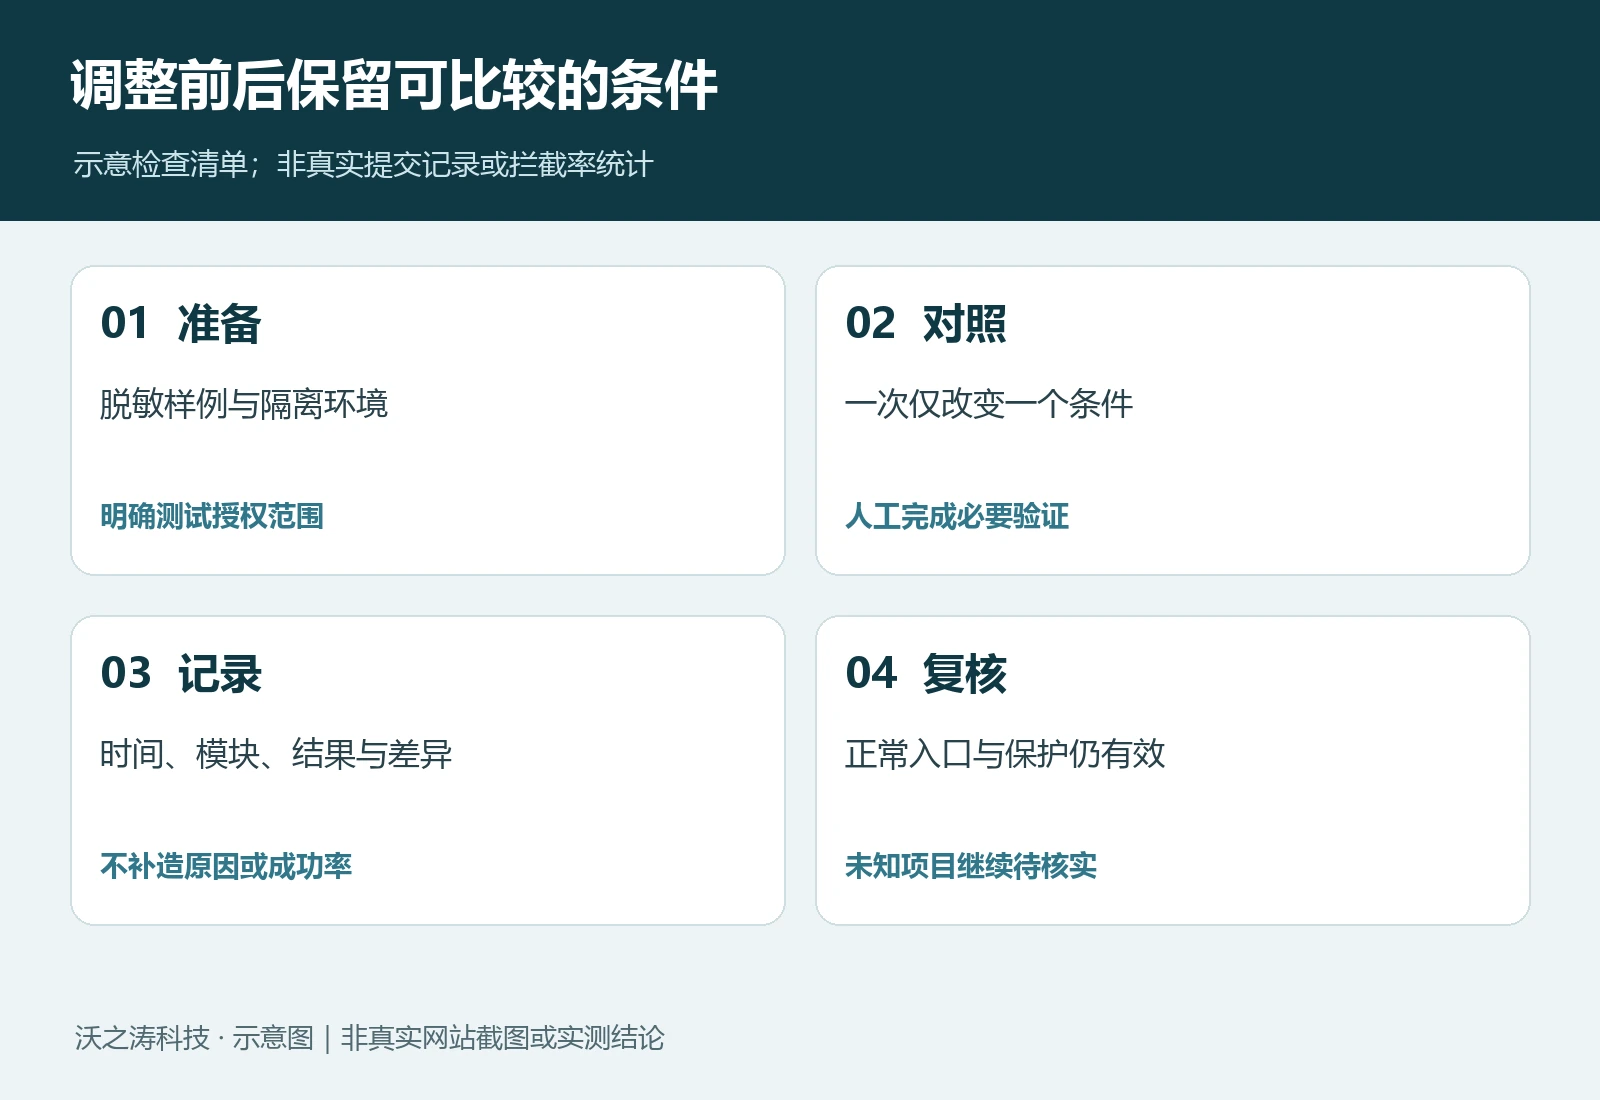Click the subtitle 示意检查清单；非真实提交记录或拦截率统计
This screenshot has width=1600, height=1100.
click(x=364, y=164)
